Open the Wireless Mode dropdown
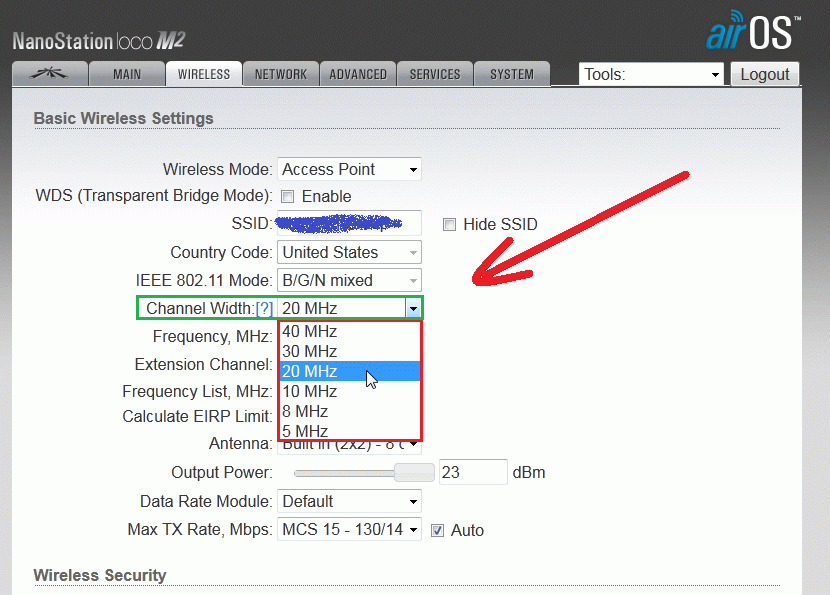This screenshot has height=595, width=830. click(x=349, y=169)
